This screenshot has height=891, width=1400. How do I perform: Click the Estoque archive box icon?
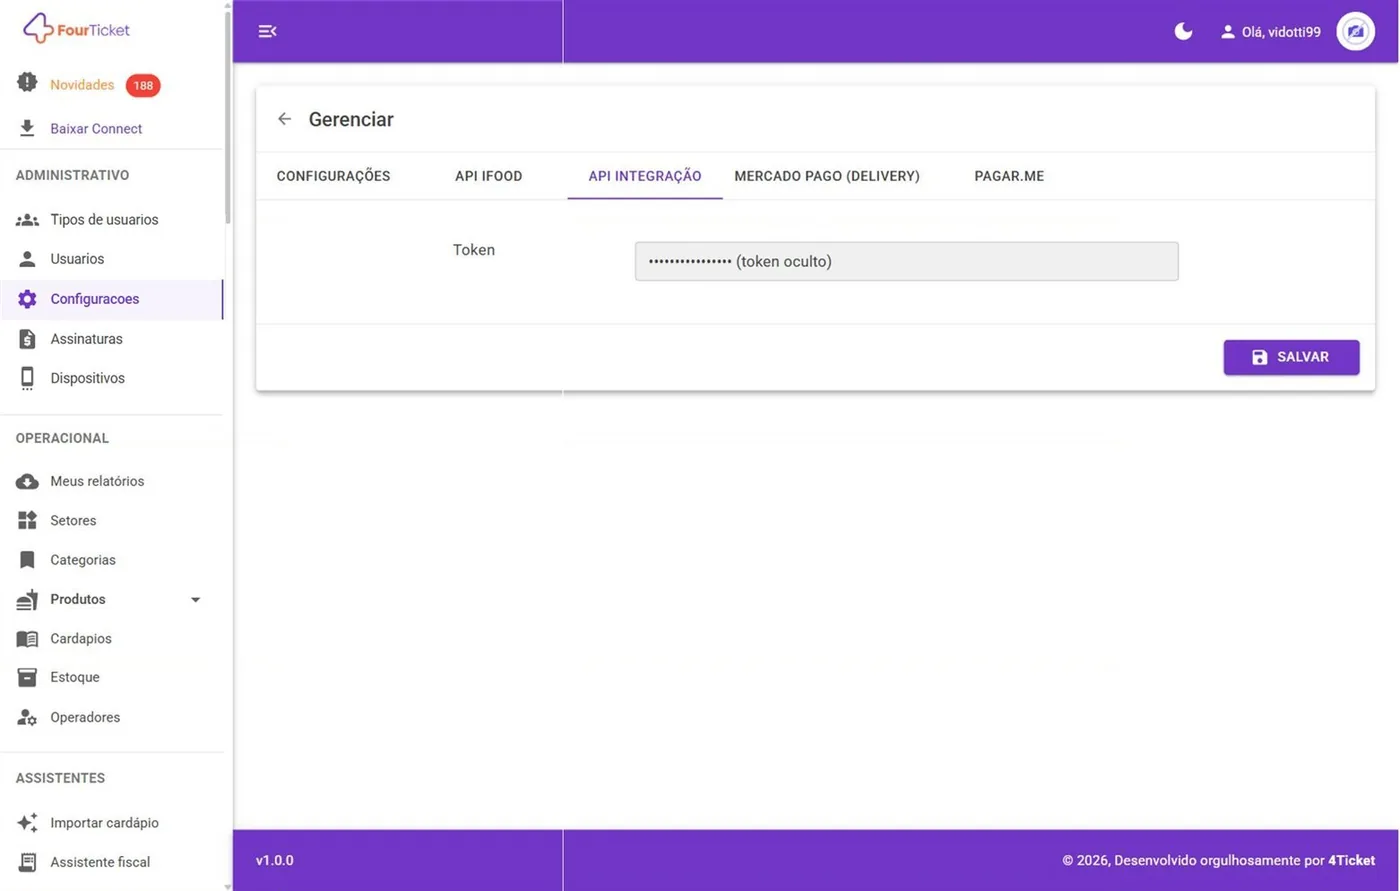(x=27, y=677)
